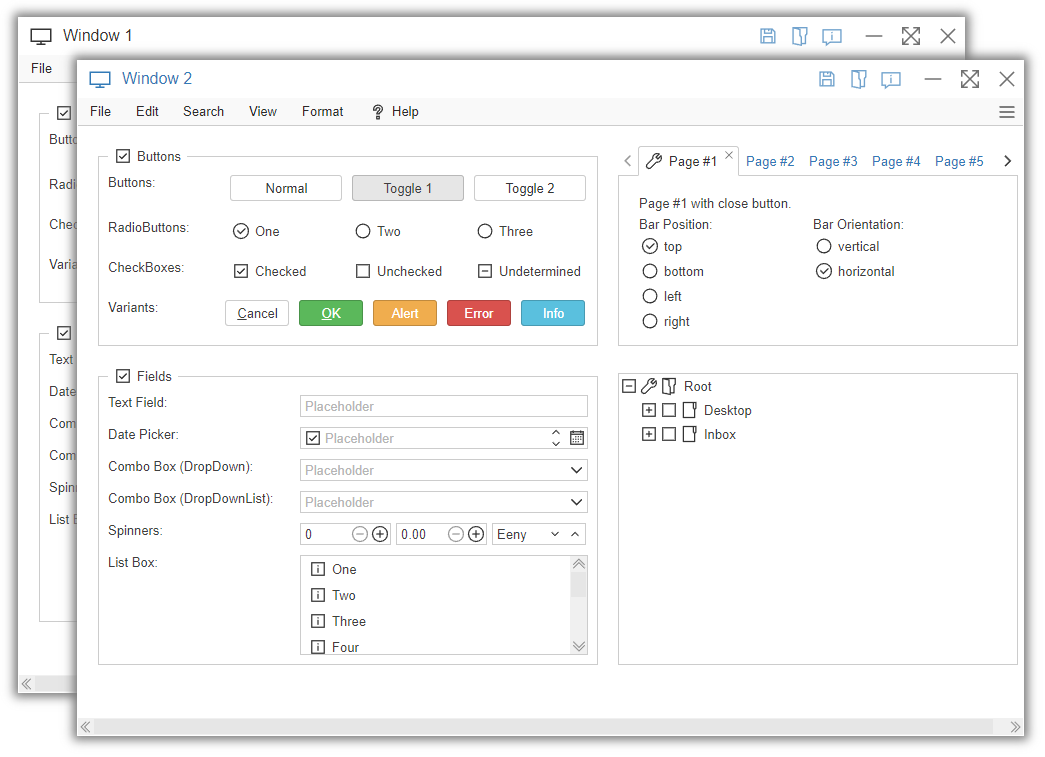
Task: Set bar orientation to vertical
Action: (824, 247)
